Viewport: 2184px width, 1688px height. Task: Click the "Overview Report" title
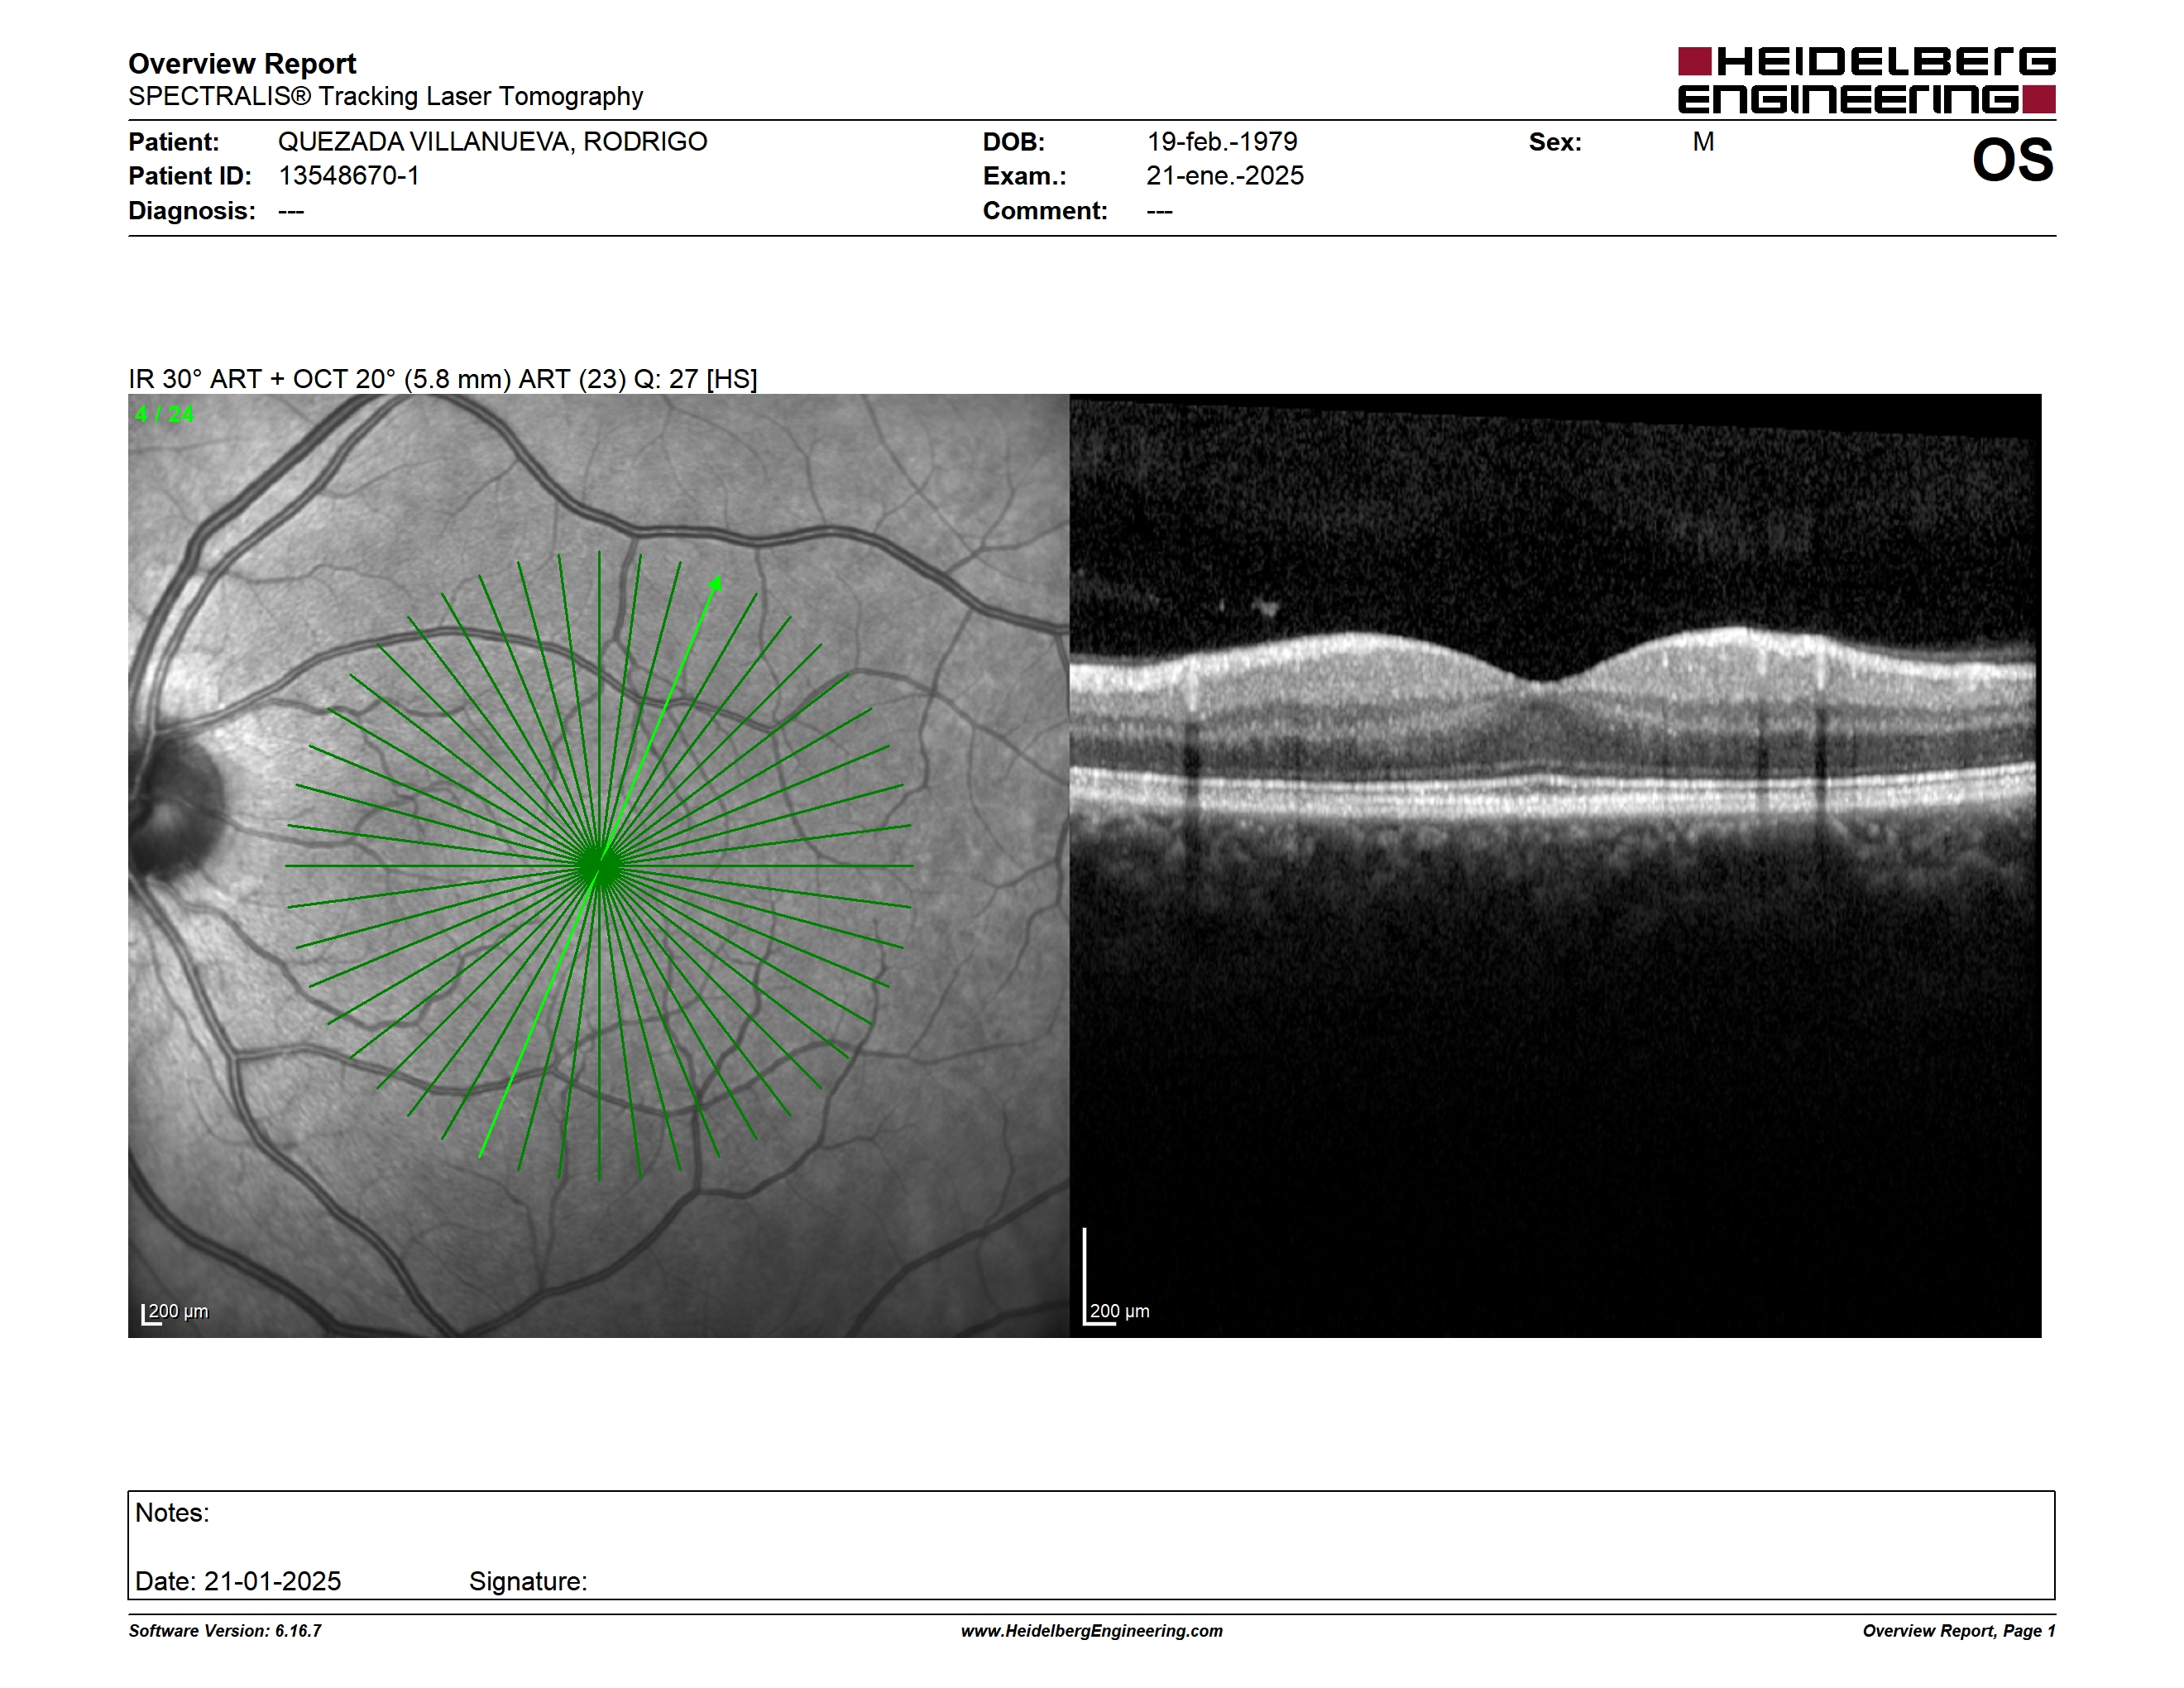[242, 64]
